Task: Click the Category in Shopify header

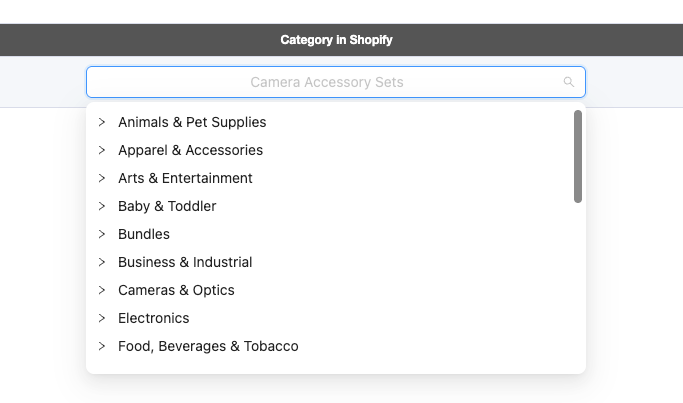Action: (x=336, y=40)
